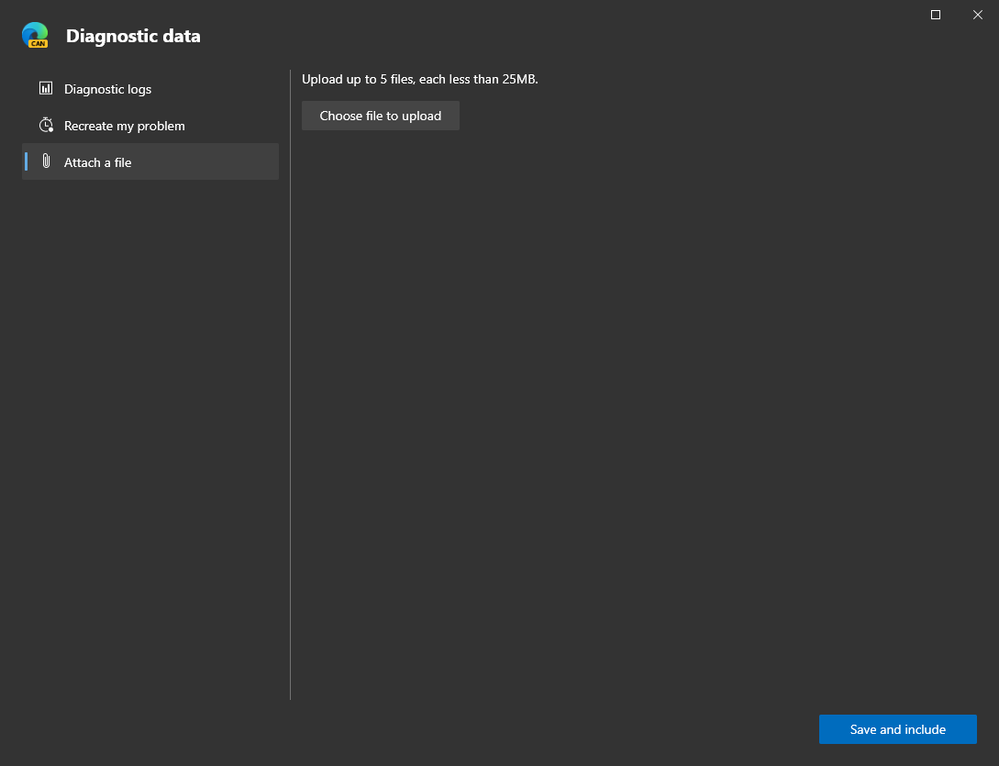Close the Diagnostic data window
Screen dimensions: 999x766
[977, 15]
